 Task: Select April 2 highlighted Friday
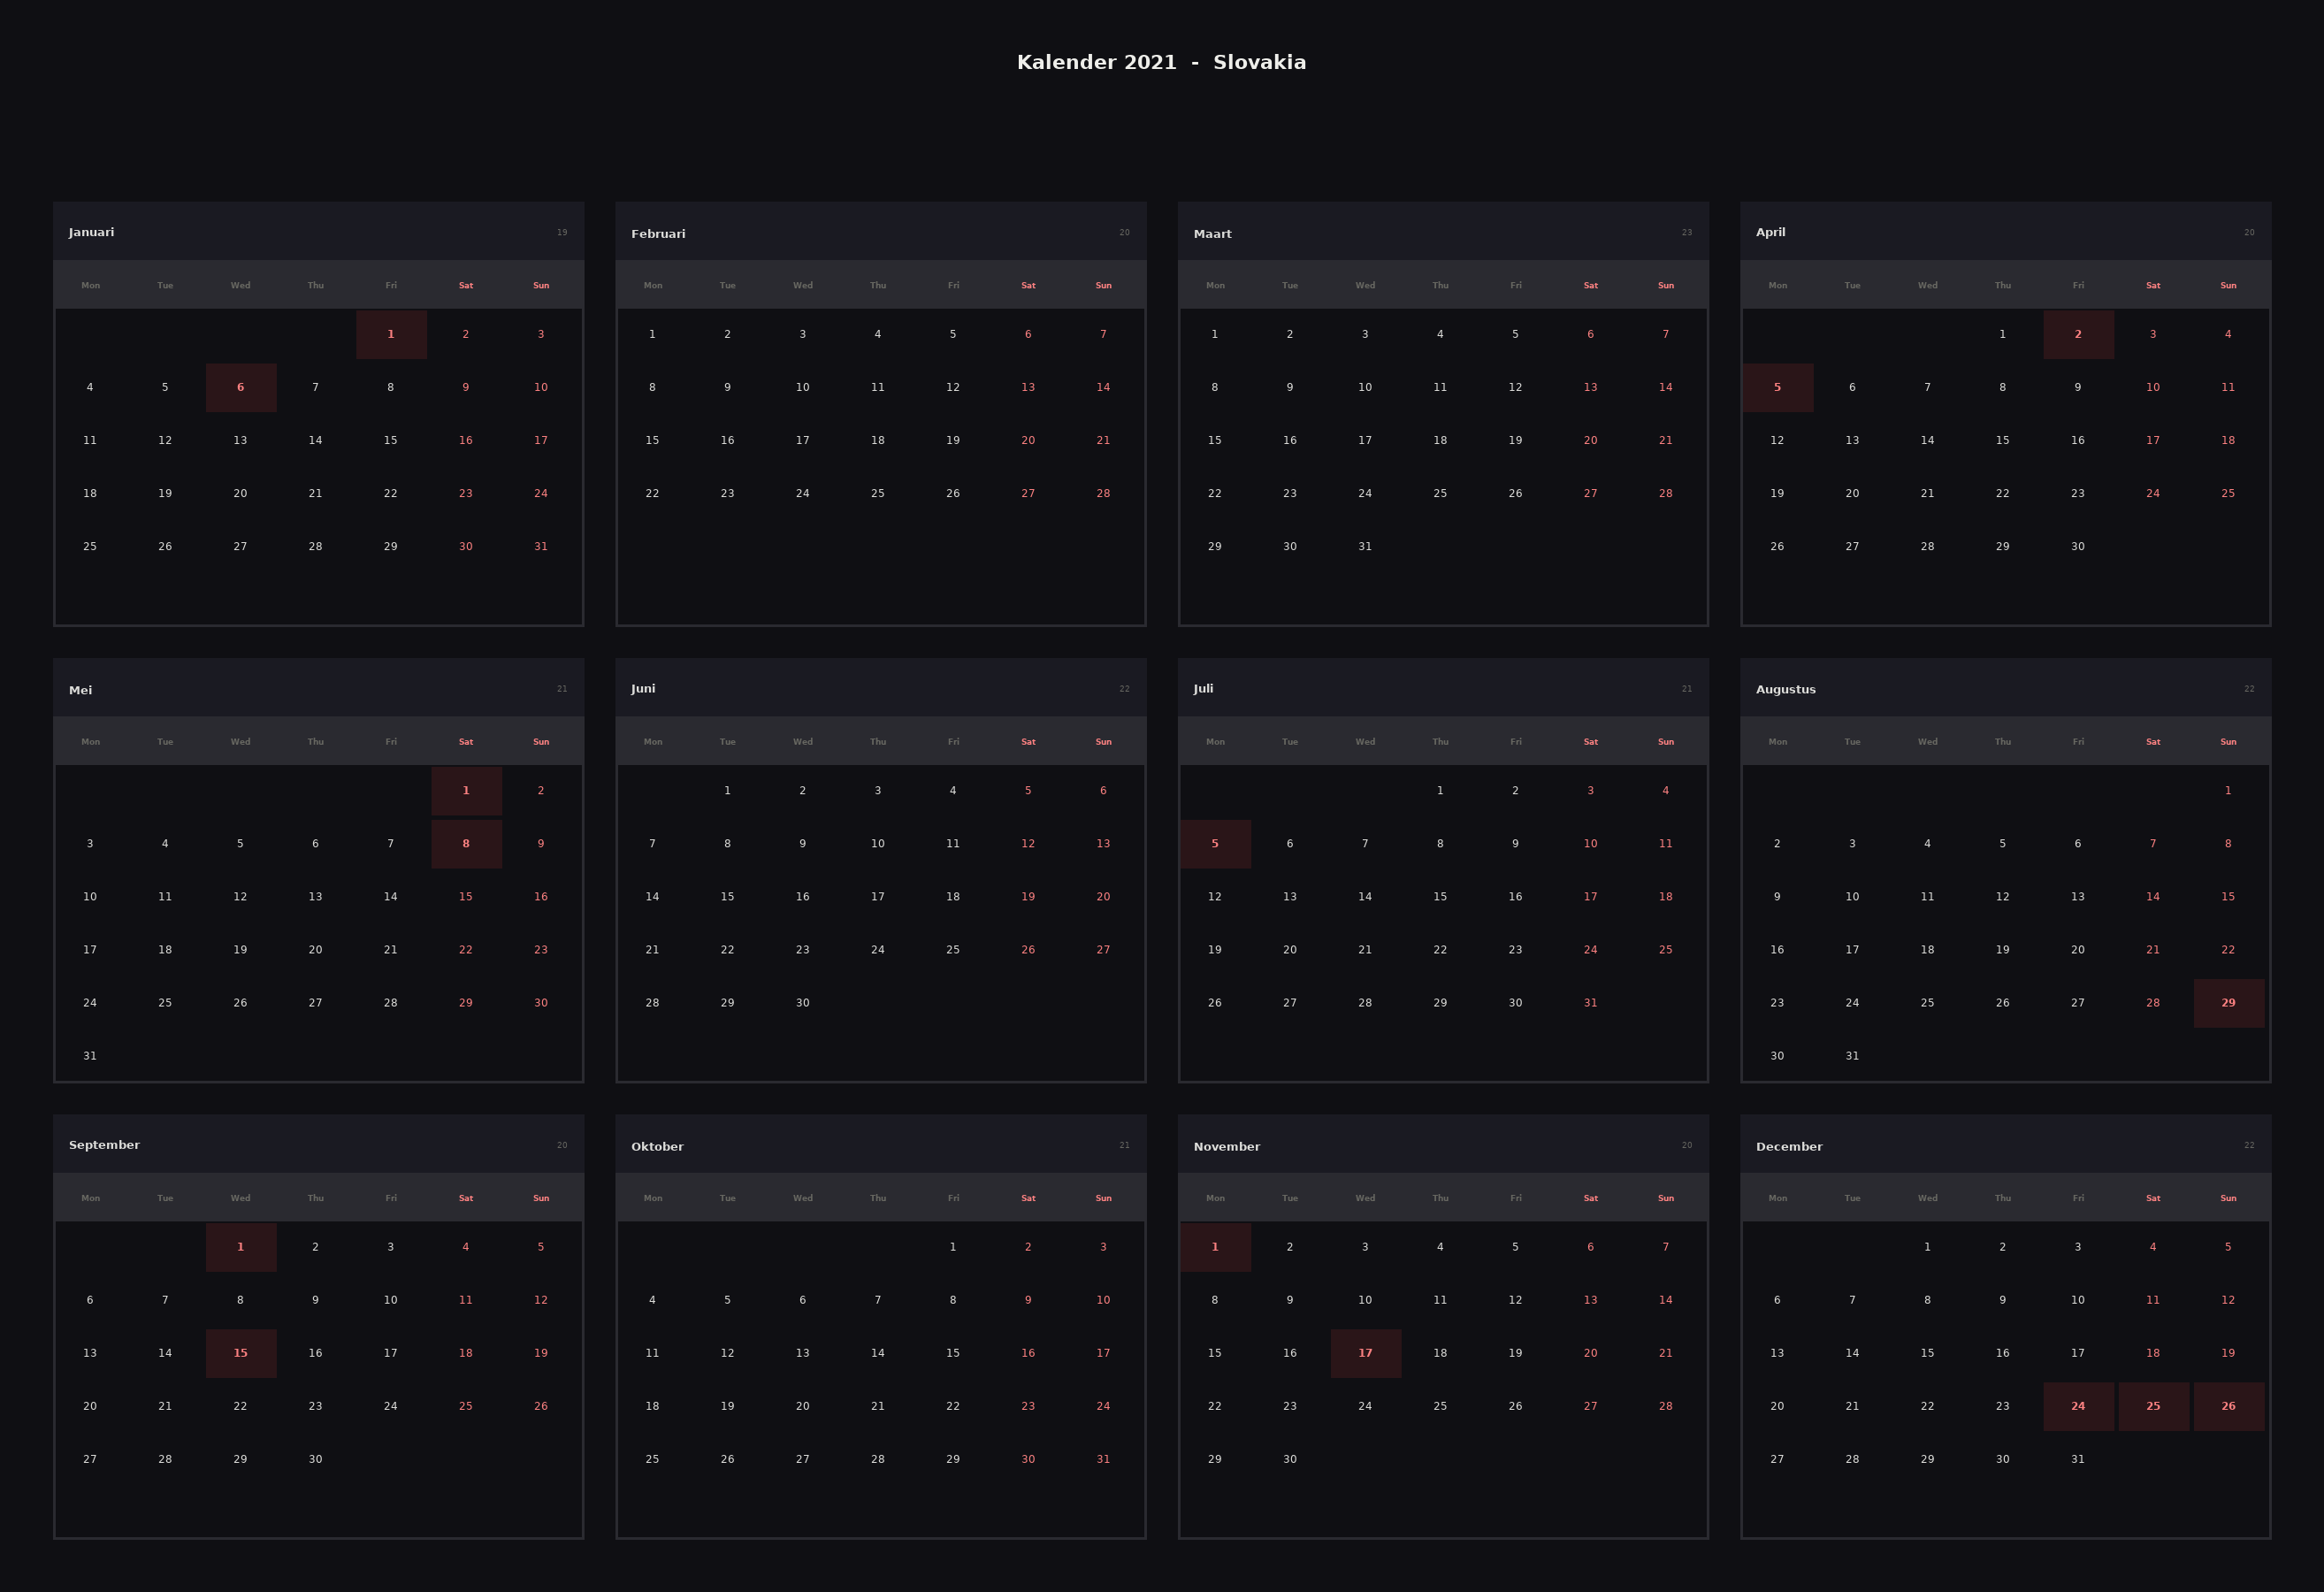point(2078,334)
